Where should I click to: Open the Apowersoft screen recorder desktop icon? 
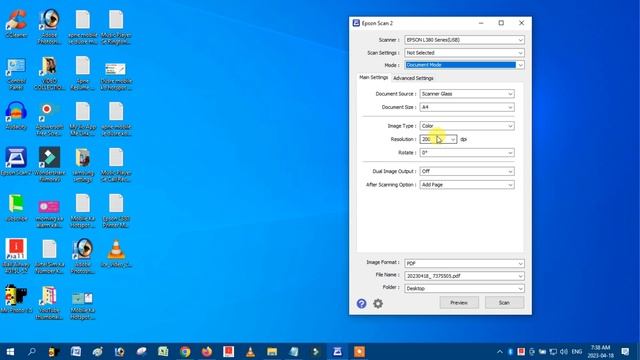pos(49,118)
